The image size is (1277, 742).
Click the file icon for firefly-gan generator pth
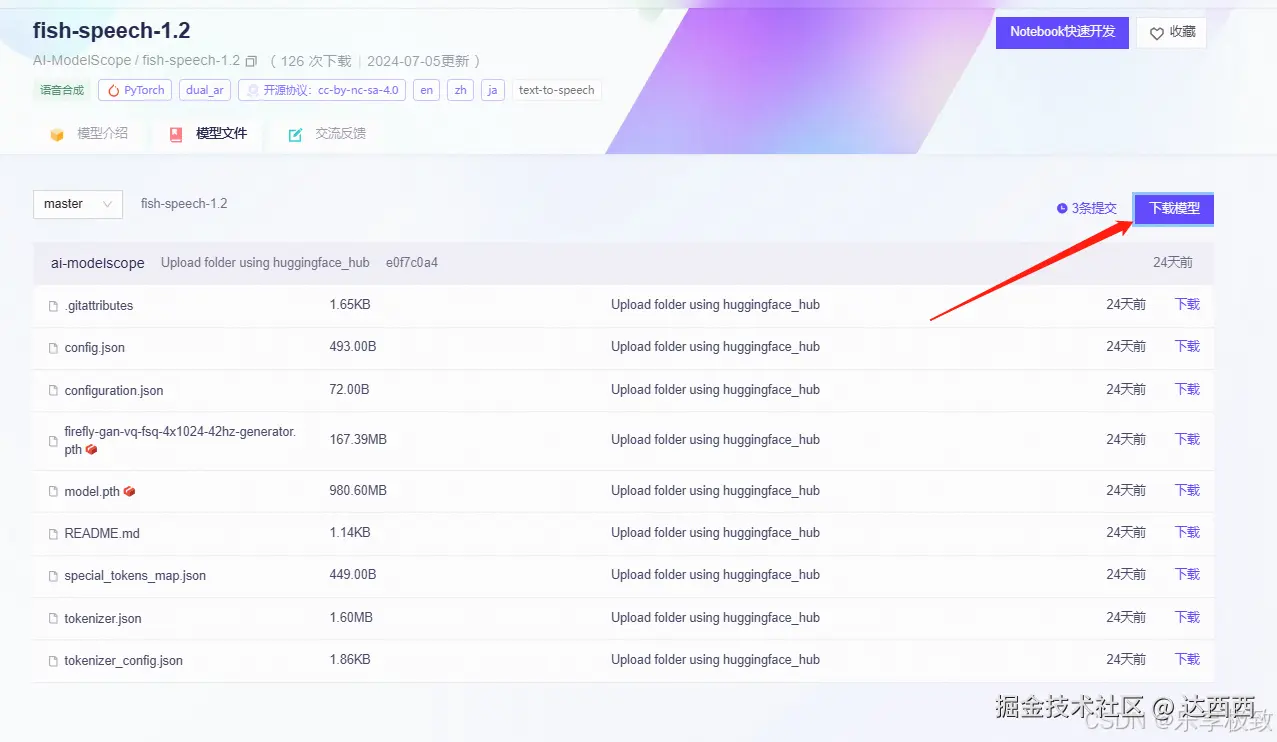click(54, 441)
